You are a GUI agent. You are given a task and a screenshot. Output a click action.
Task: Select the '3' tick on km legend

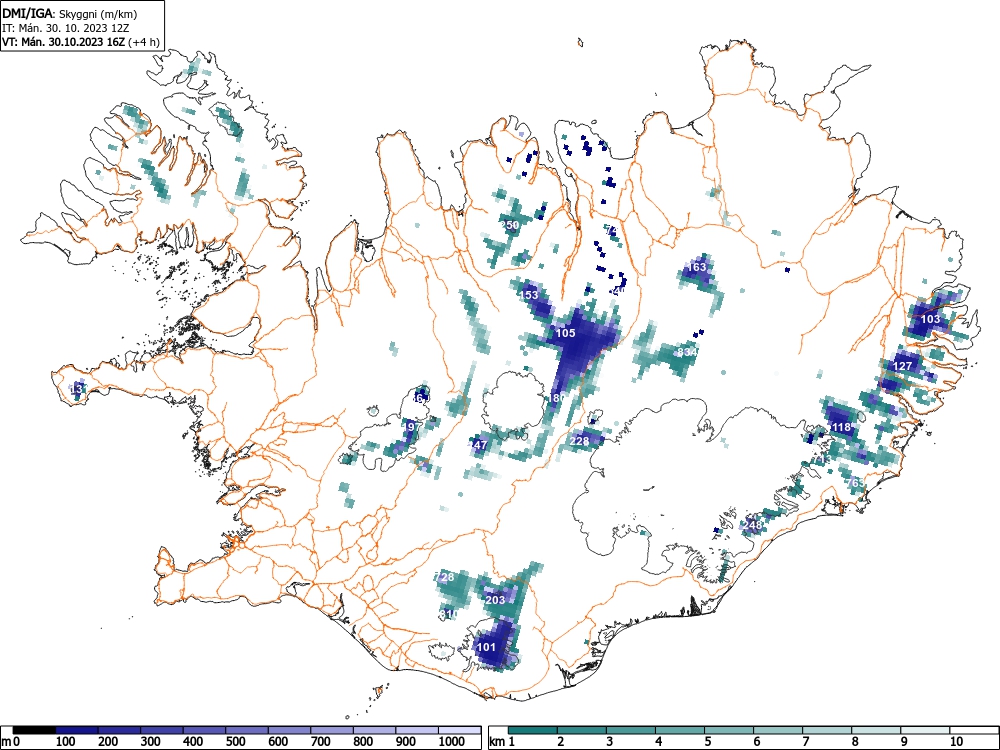(610, 742)
